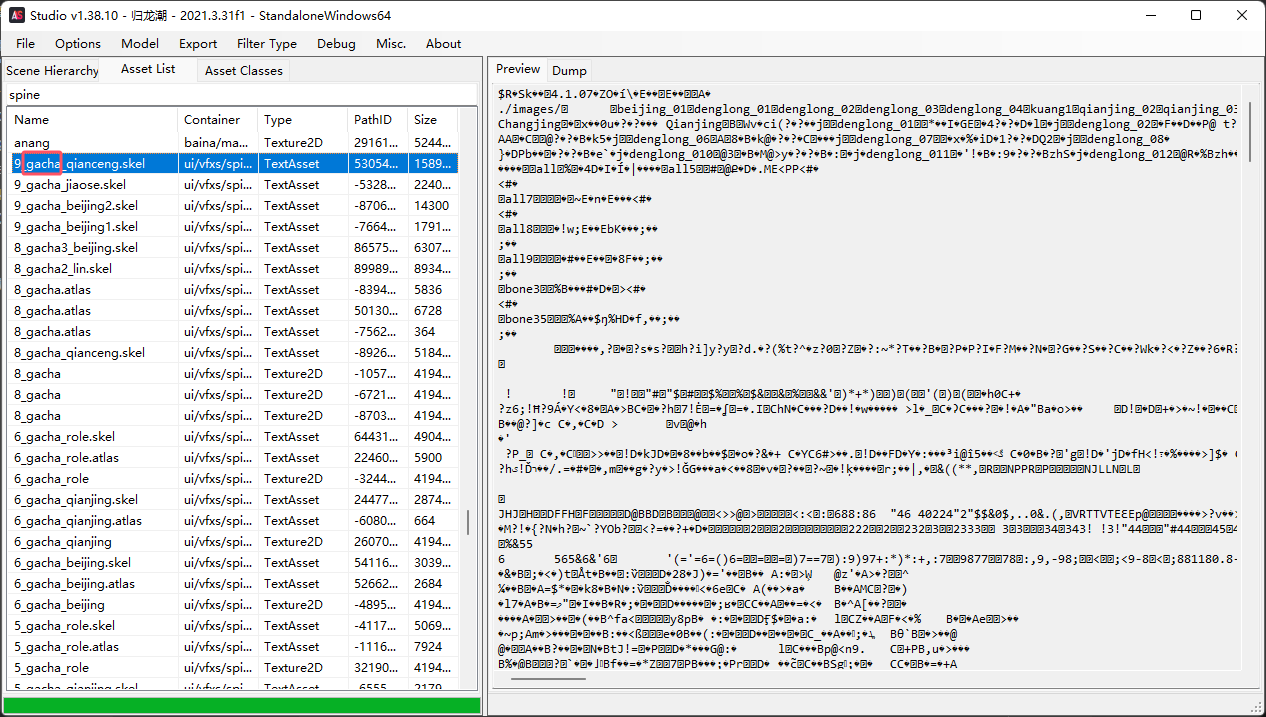This screenshot has width=1266, height=717.
Task: Open the Model menu
Action: coord(140,43)
